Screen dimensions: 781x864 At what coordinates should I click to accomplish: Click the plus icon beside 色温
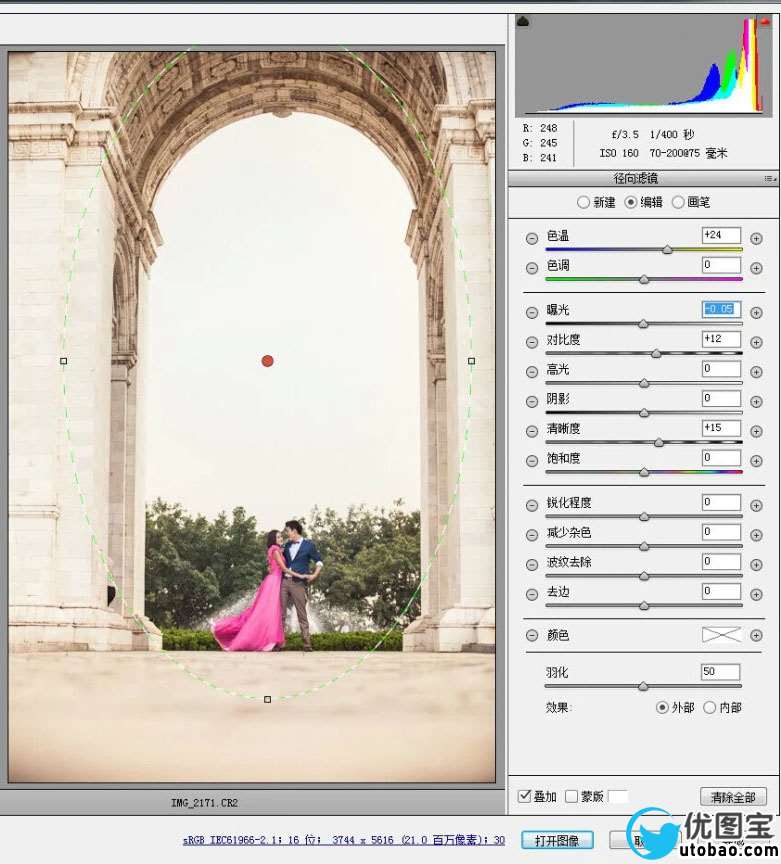(x=756, y=238)
